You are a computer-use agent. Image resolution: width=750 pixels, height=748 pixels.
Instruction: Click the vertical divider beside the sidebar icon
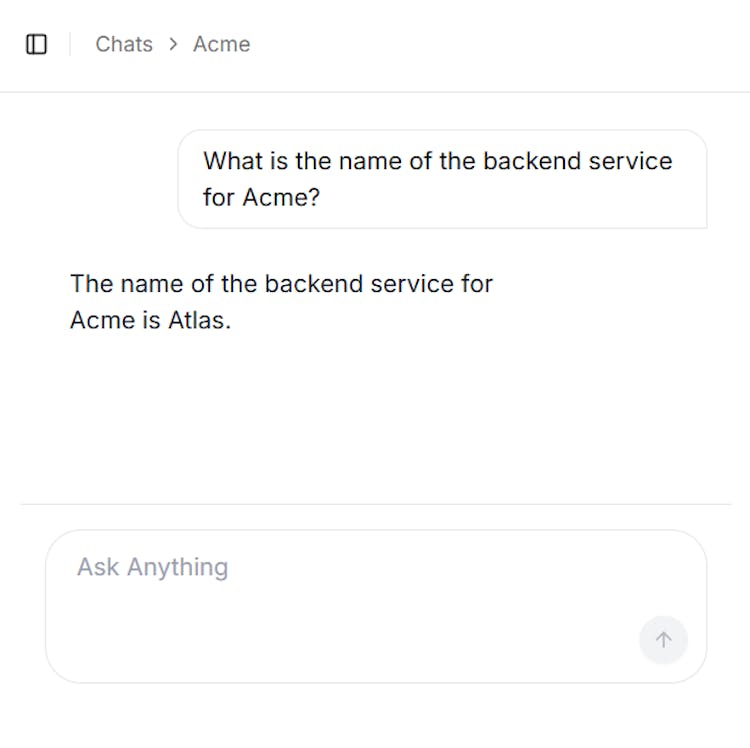(x=70, y=44)
